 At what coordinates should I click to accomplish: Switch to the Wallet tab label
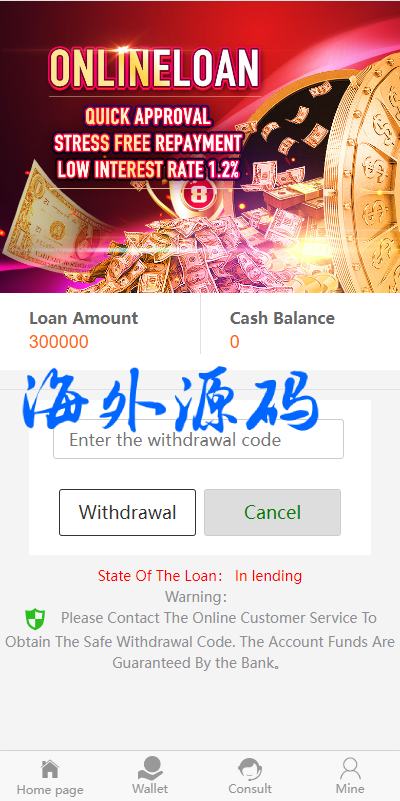[150, 789]
